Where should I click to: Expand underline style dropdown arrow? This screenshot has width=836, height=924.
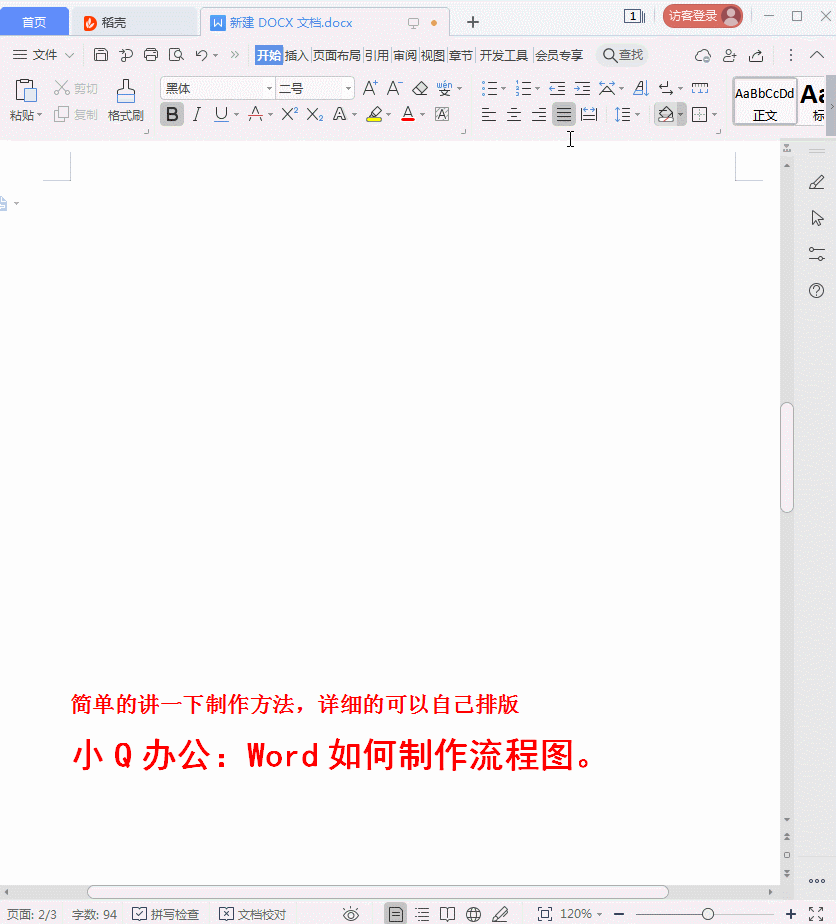click(236, 114)
